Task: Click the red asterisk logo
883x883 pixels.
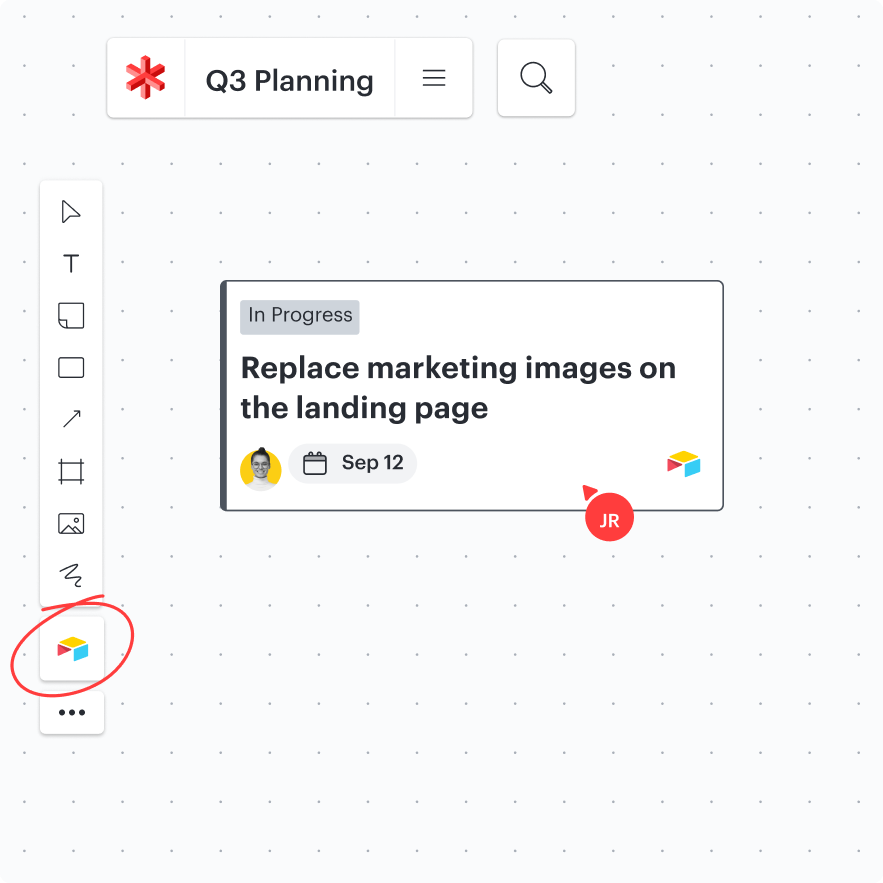Action: [x=146, y=78]
